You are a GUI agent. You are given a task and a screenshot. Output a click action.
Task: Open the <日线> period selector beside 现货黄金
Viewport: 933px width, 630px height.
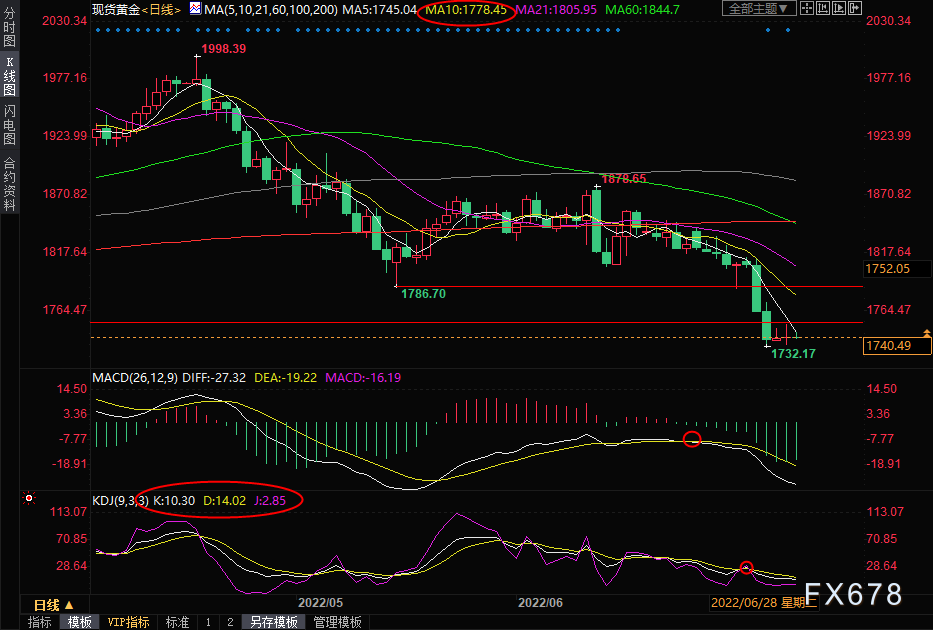coord(161,10)
